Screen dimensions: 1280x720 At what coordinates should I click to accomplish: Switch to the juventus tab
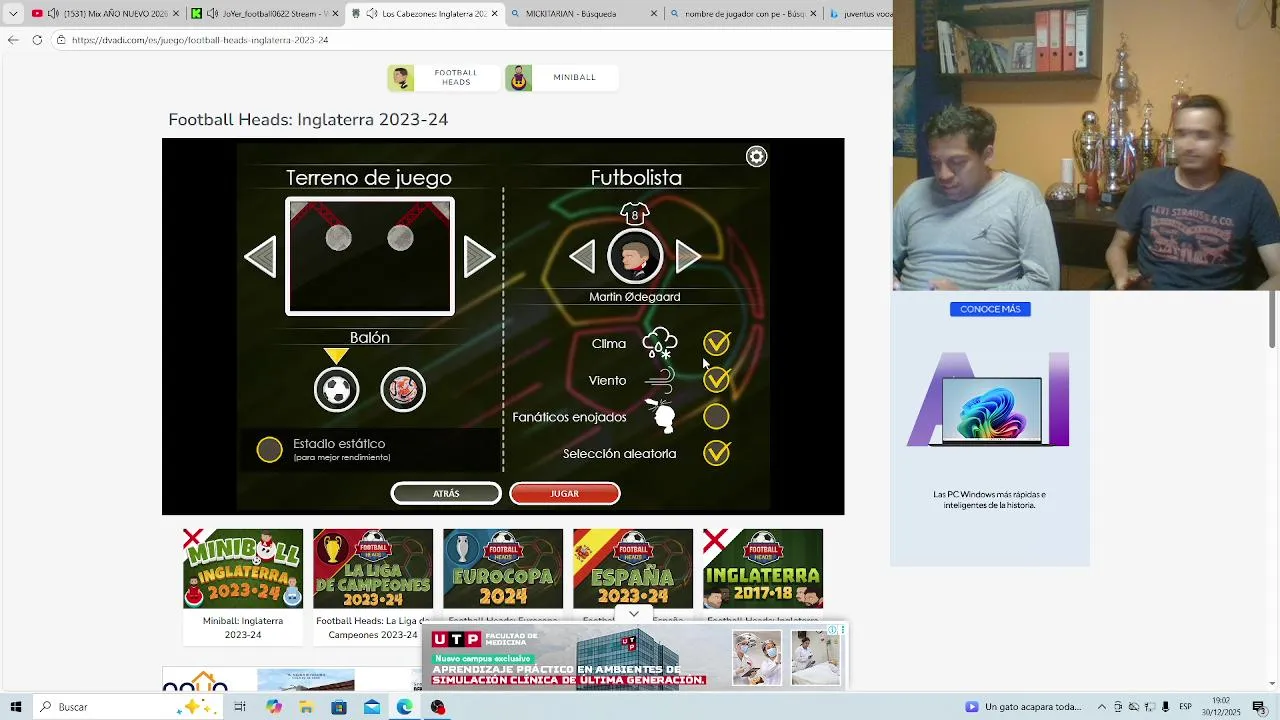[x=859, y=13]
